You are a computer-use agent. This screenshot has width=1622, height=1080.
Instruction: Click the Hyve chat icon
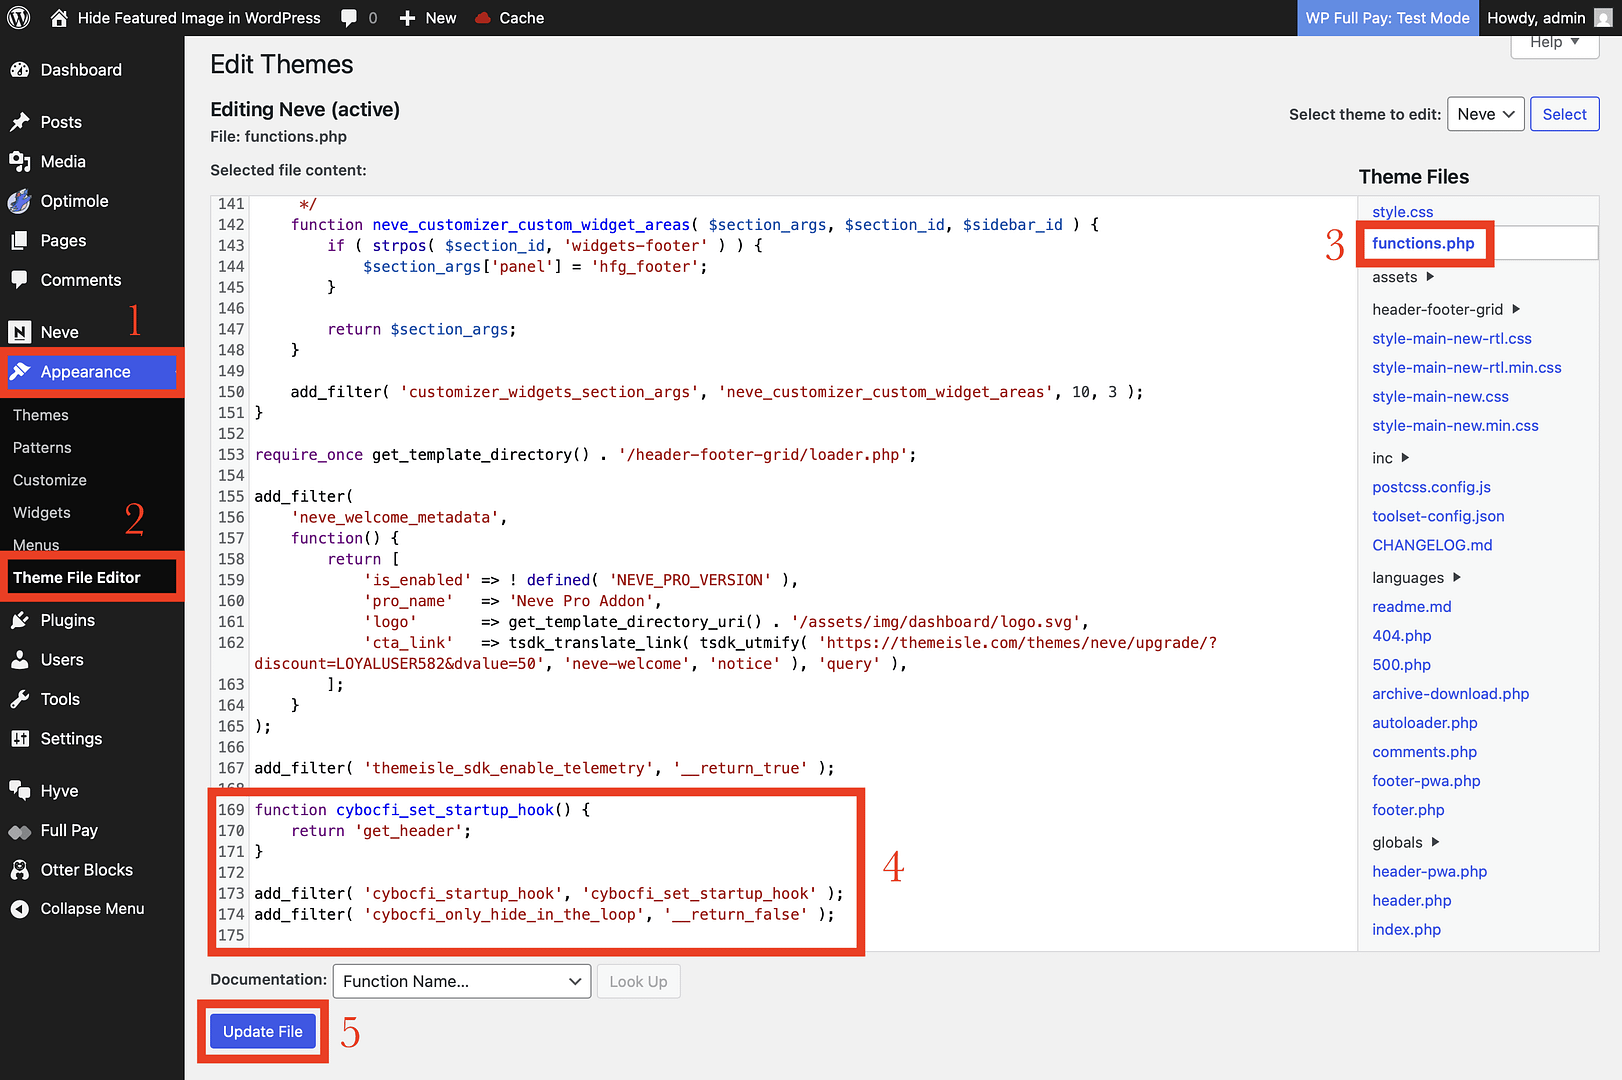tap(20, 791)
